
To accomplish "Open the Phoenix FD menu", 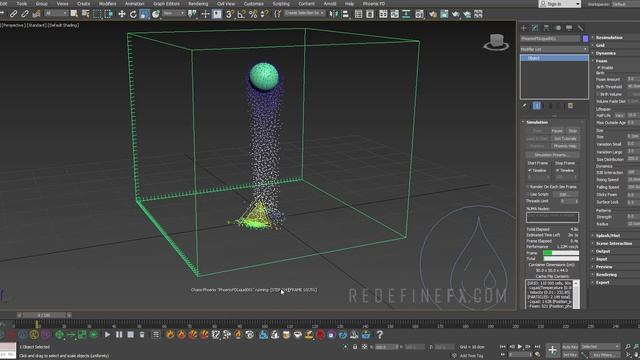I will (374, 4).
